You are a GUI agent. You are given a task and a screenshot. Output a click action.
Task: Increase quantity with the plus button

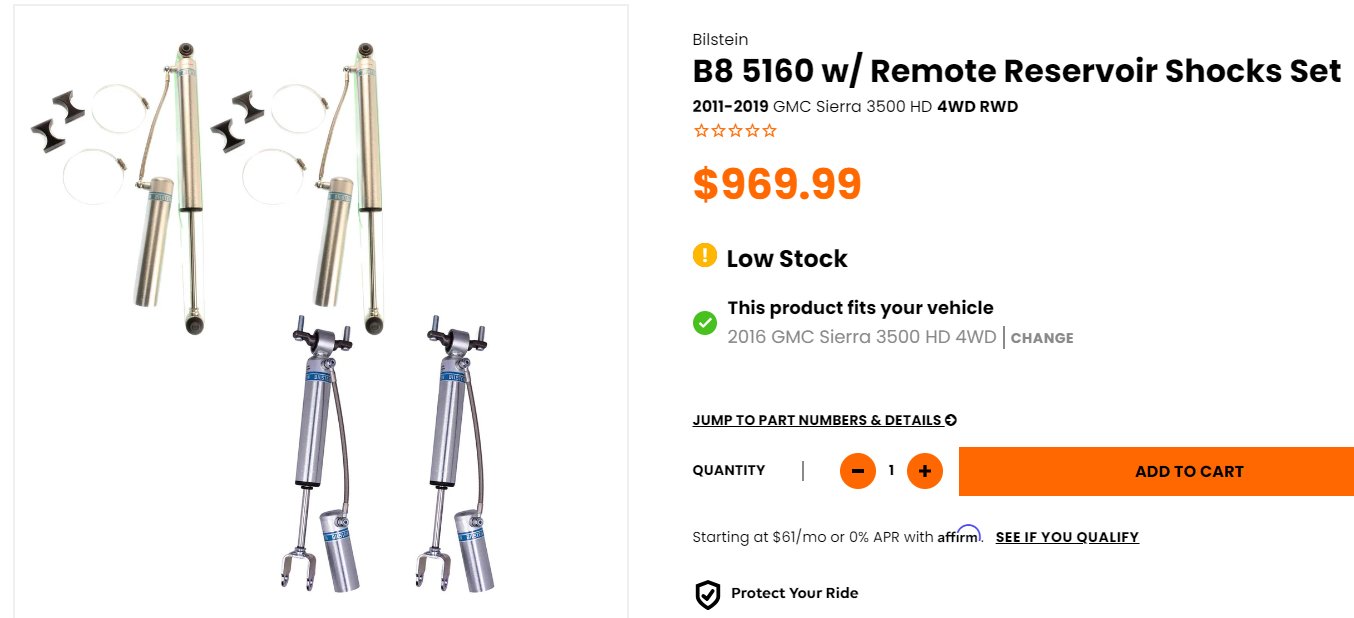click(925, 471)
